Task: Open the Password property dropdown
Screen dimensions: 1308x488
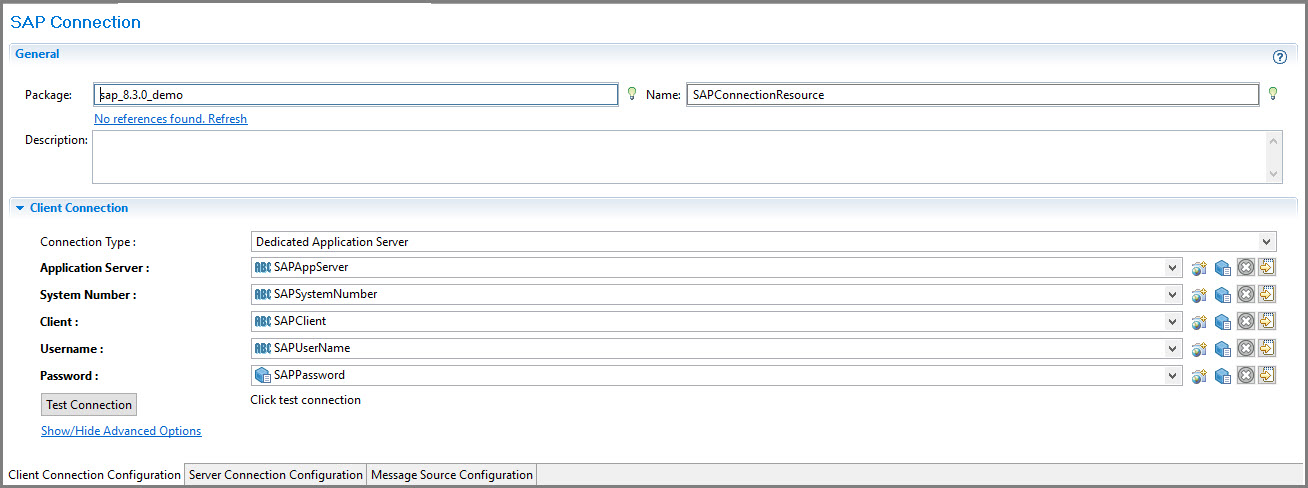Action: pos(1172,376)
